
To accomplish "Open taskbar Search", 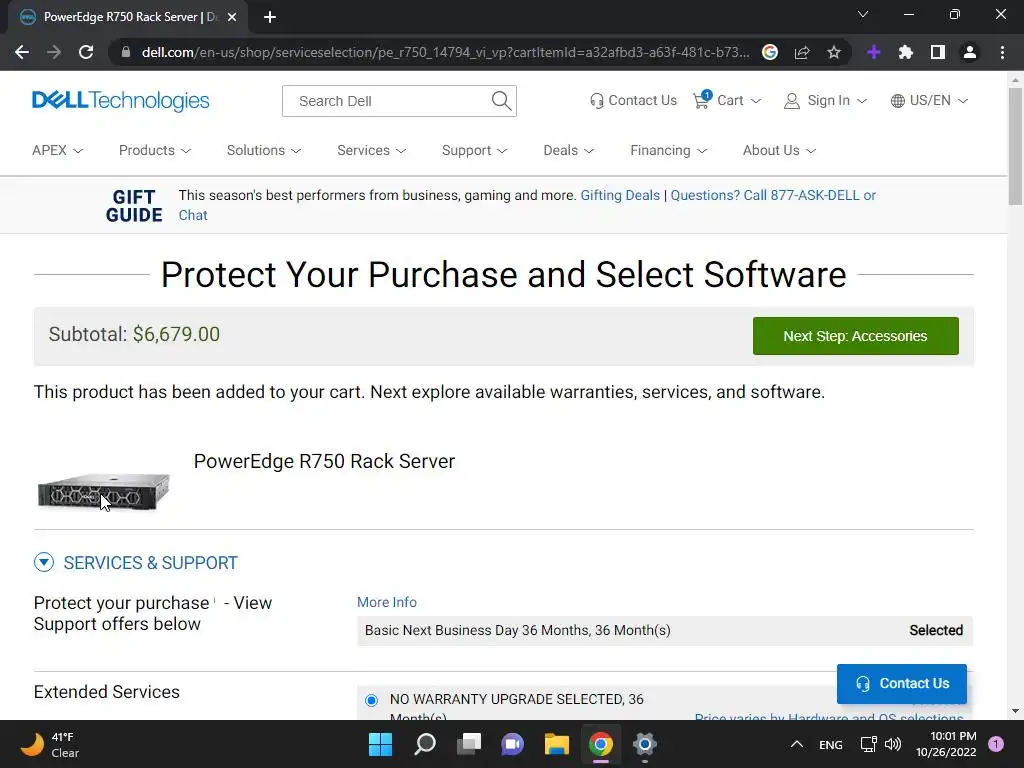I will 425,744.
